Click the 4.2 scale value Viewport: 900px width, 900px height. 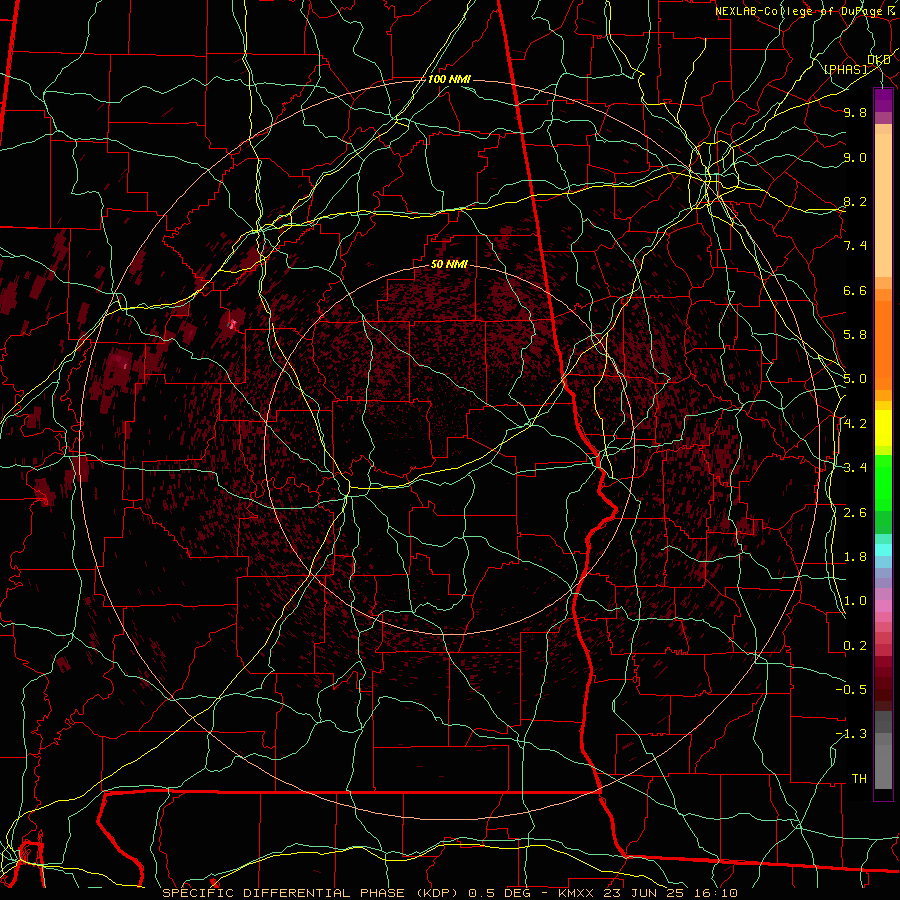click(x=855, y=424)
